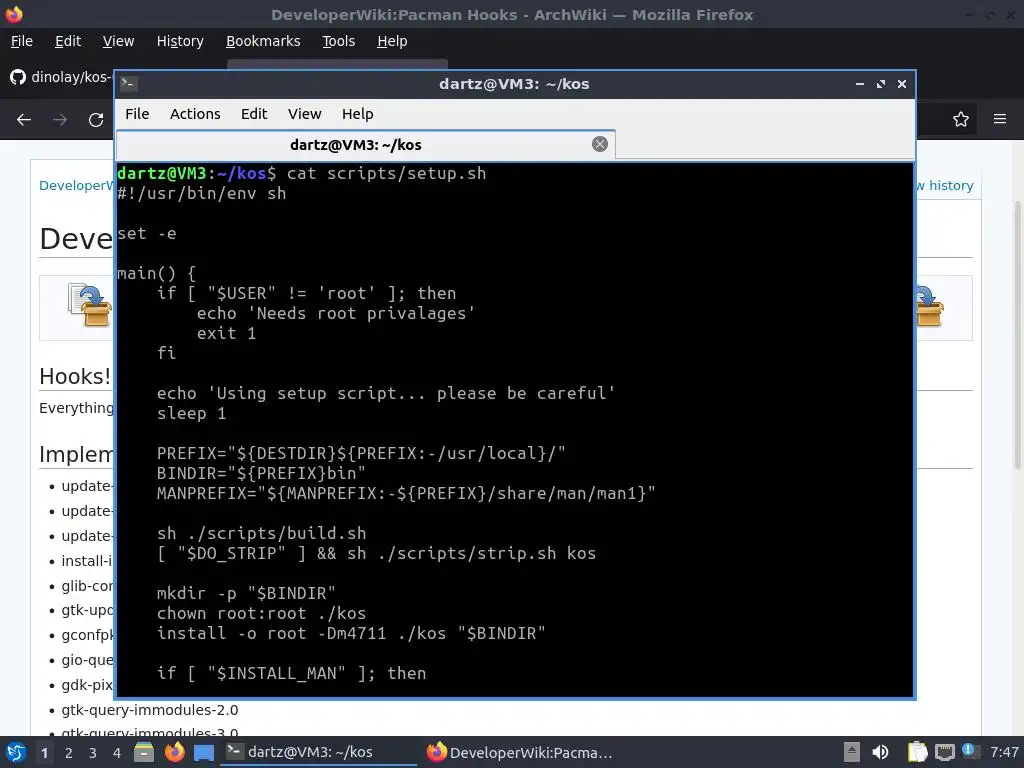This screenshot has height=768, width=1024.
Task: Launch file manager from taskbar
Action: coord(144,752)
